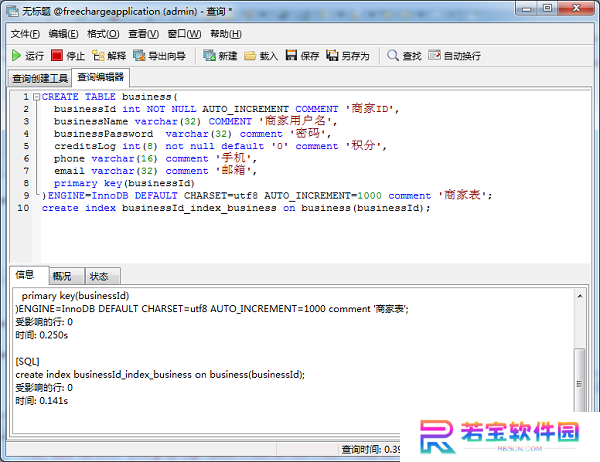Click the '商家表' comment string in editor

click(x=462, y=195)
